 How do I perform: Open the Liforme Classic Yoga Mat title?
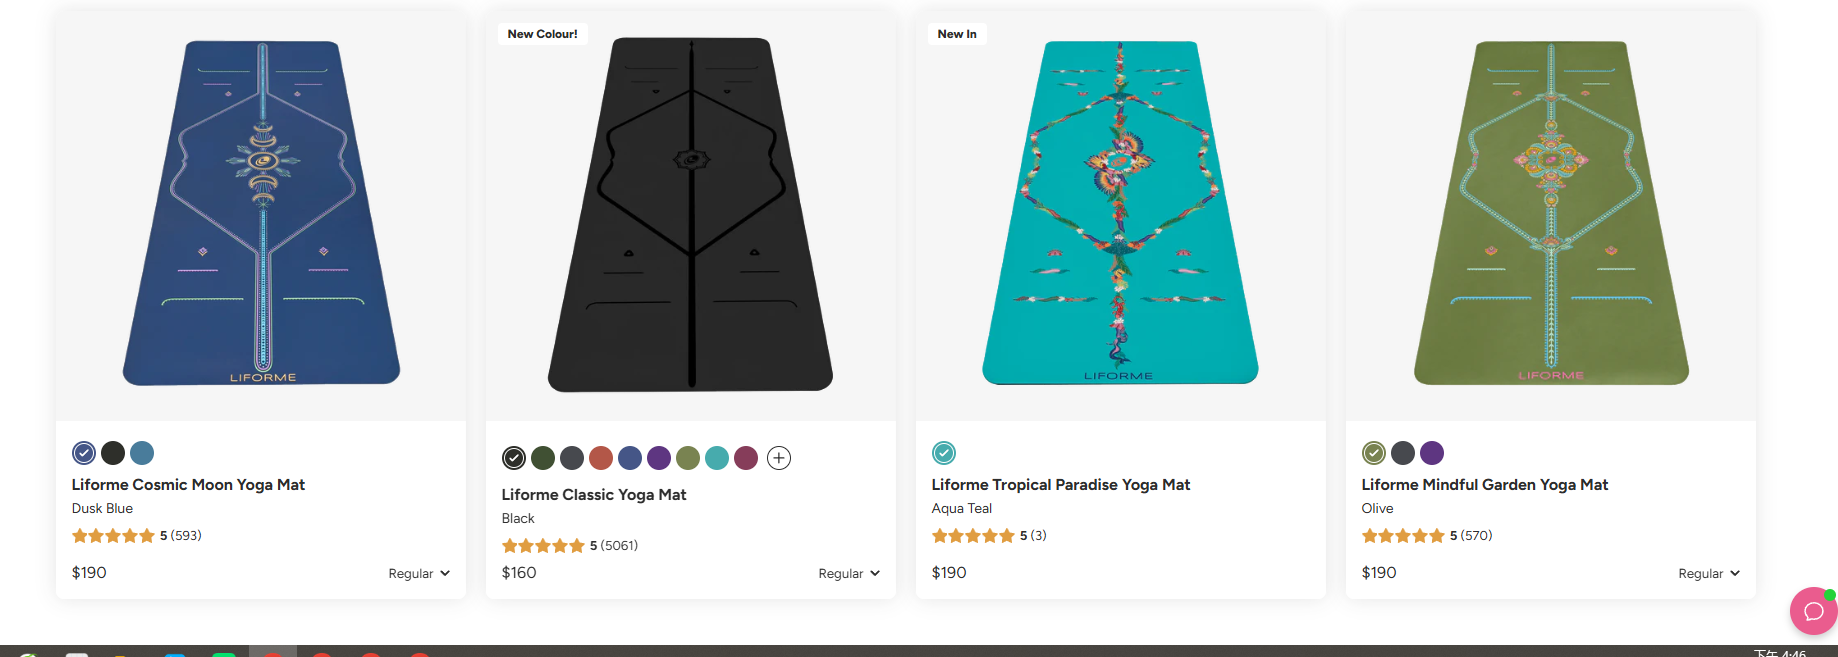594,495
